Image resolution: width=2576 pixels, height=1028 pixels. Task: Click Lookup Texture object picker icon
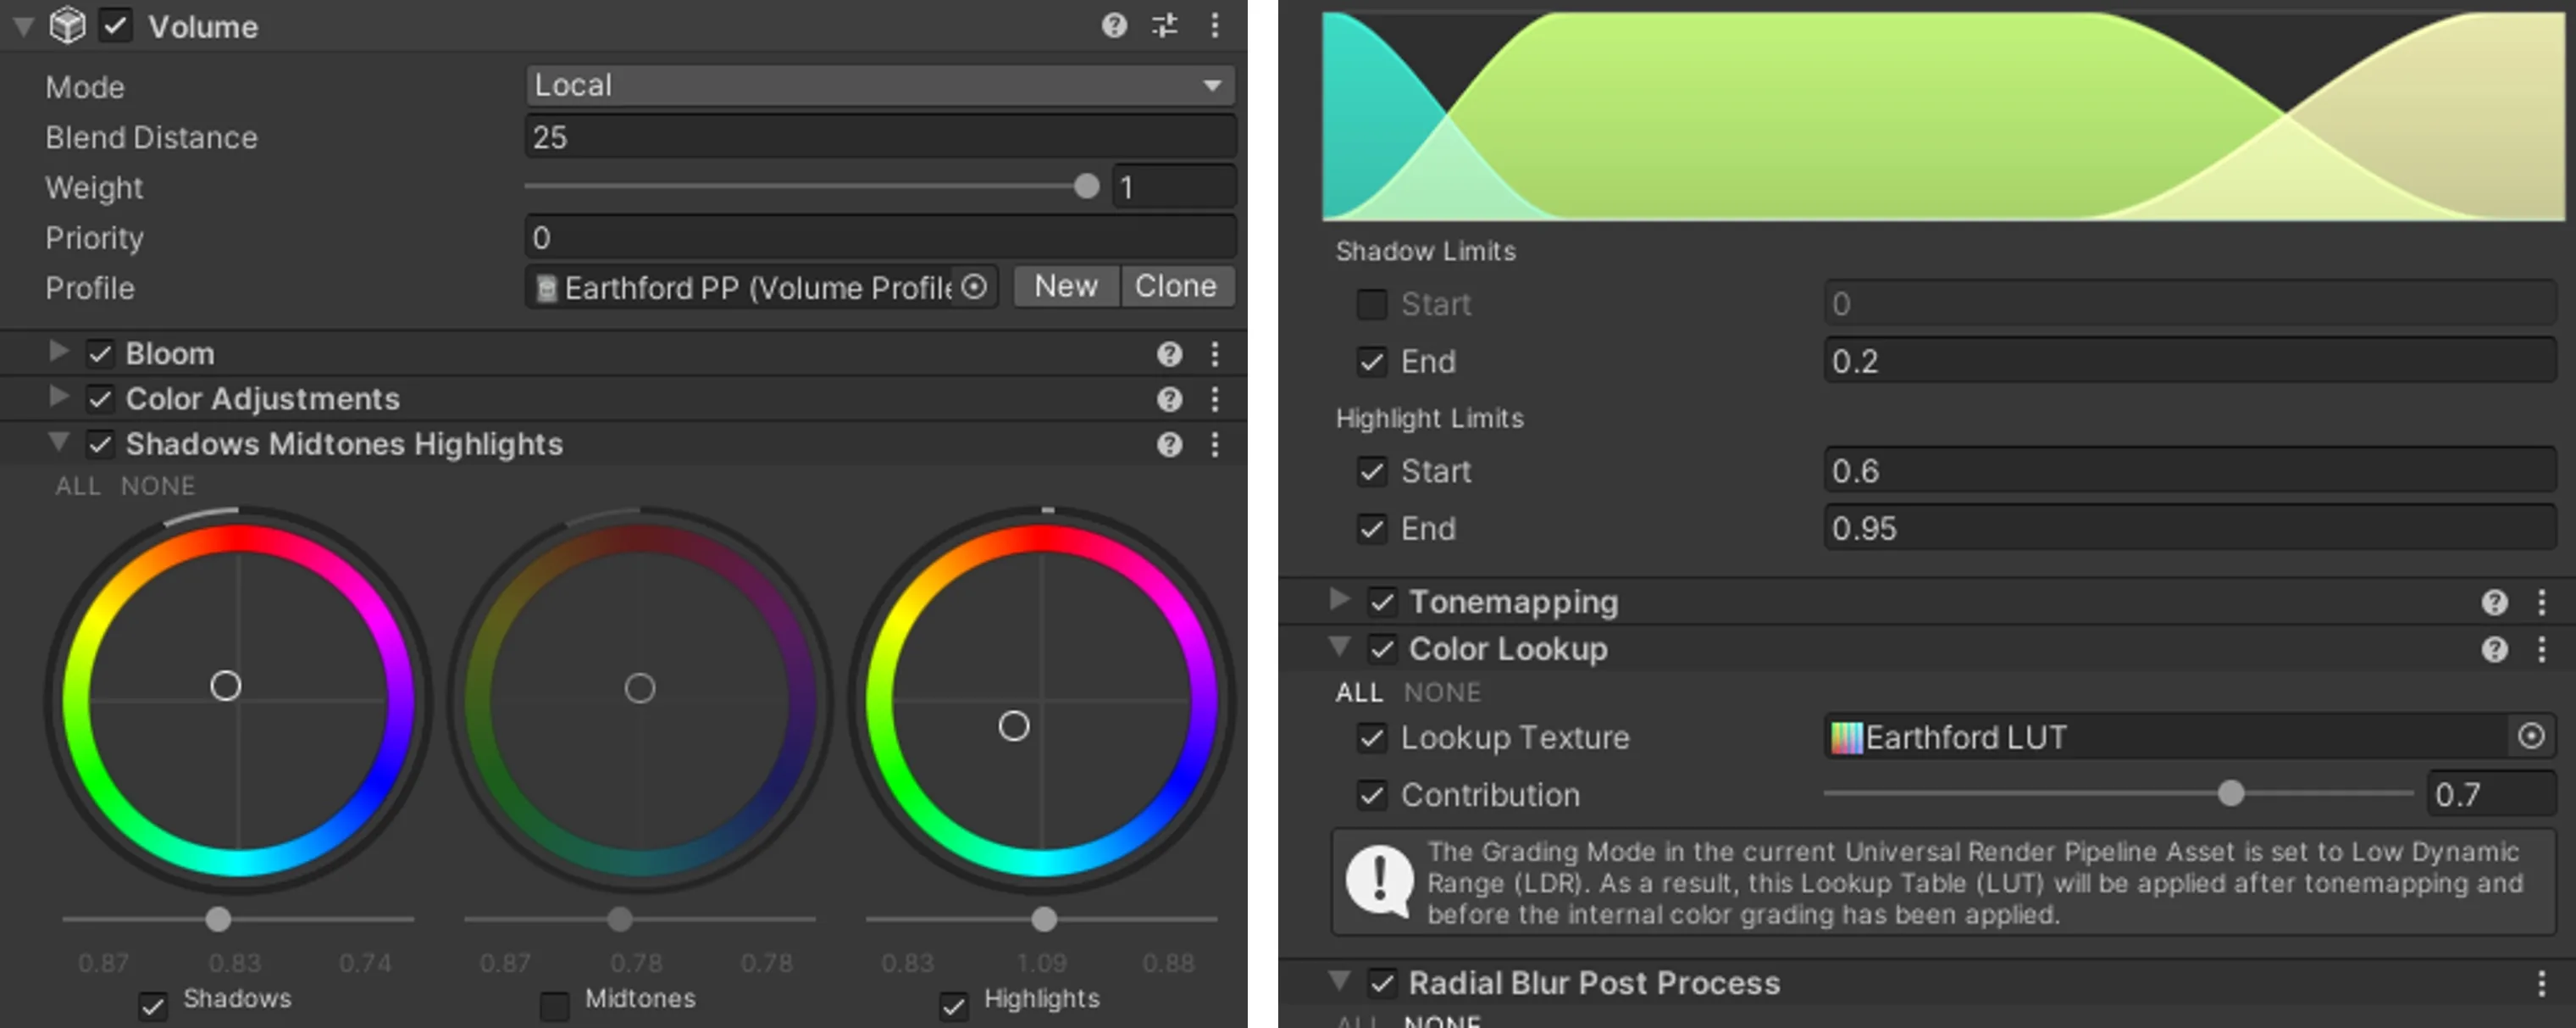(x=2531, y=737)
